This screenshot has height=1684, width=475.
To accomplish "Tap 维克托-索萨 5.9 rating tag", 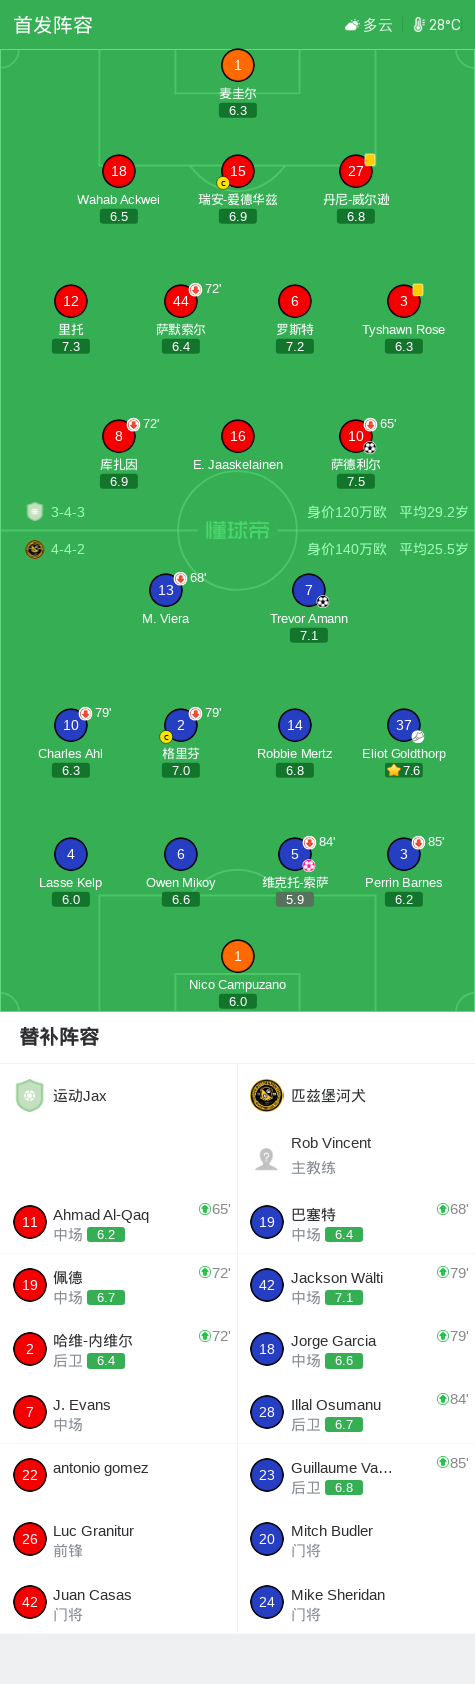I will [294, 899].
